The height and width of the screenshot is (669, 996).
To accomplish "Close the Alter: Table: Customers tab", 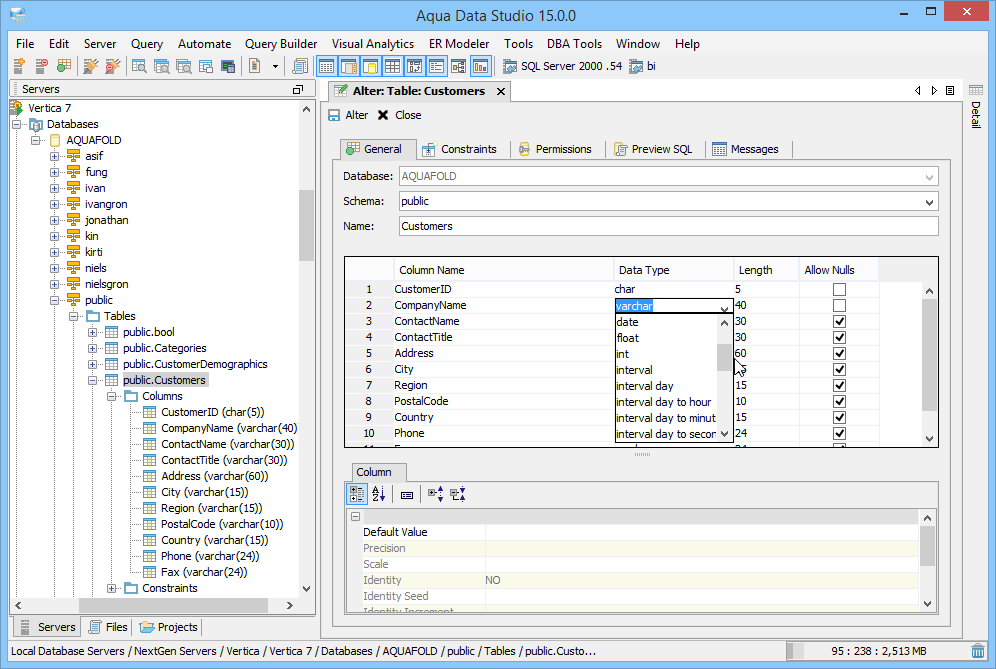I will click(x=501, y=91).
